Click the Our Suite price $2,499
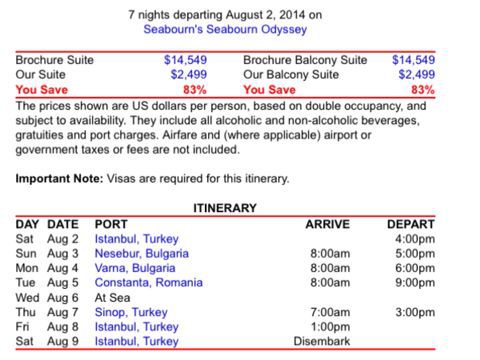 tap(189, 74)
